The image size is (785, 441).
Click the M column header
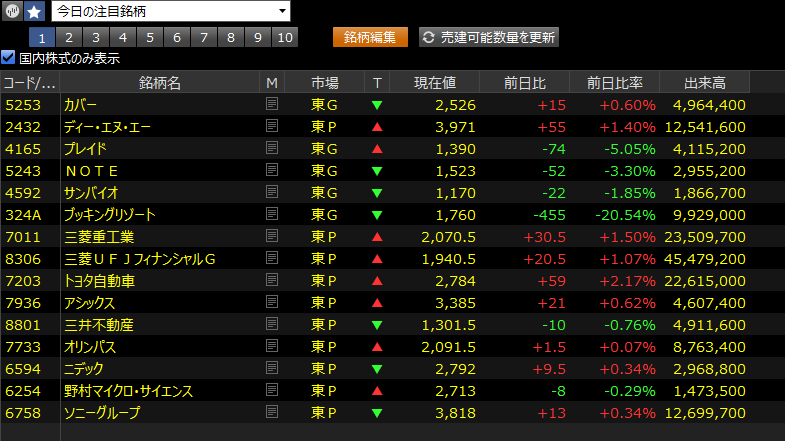point(272,83)
